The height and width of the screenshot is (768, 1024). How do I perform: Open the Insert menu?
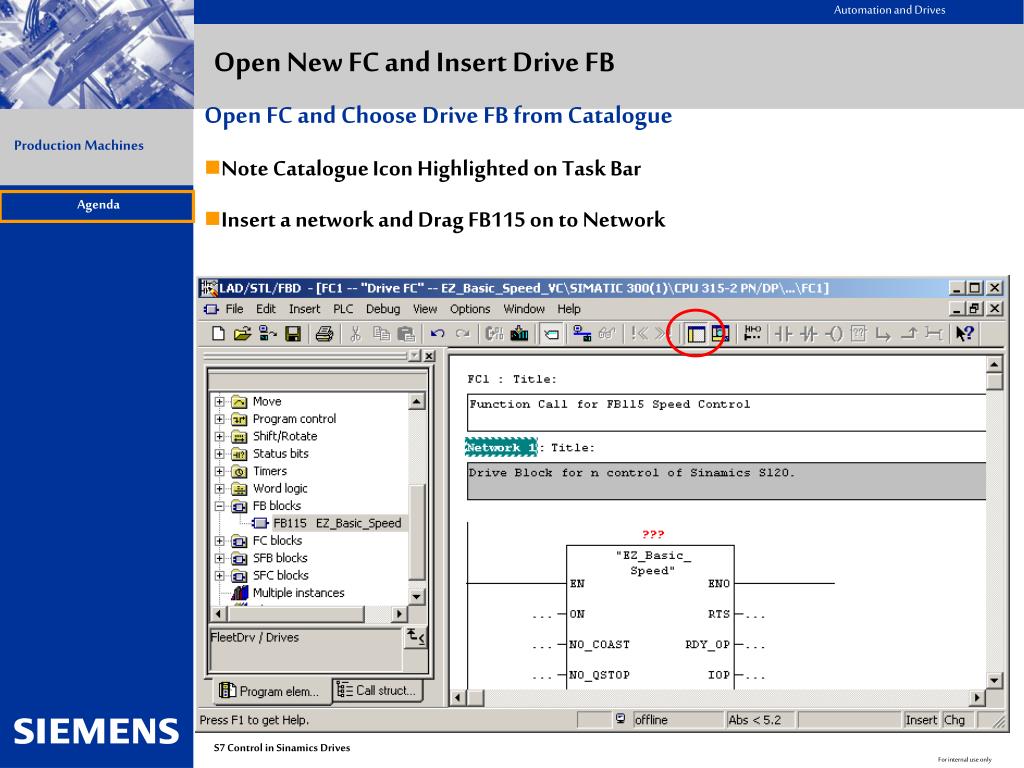pyautogui.click(x=304, y=309)
